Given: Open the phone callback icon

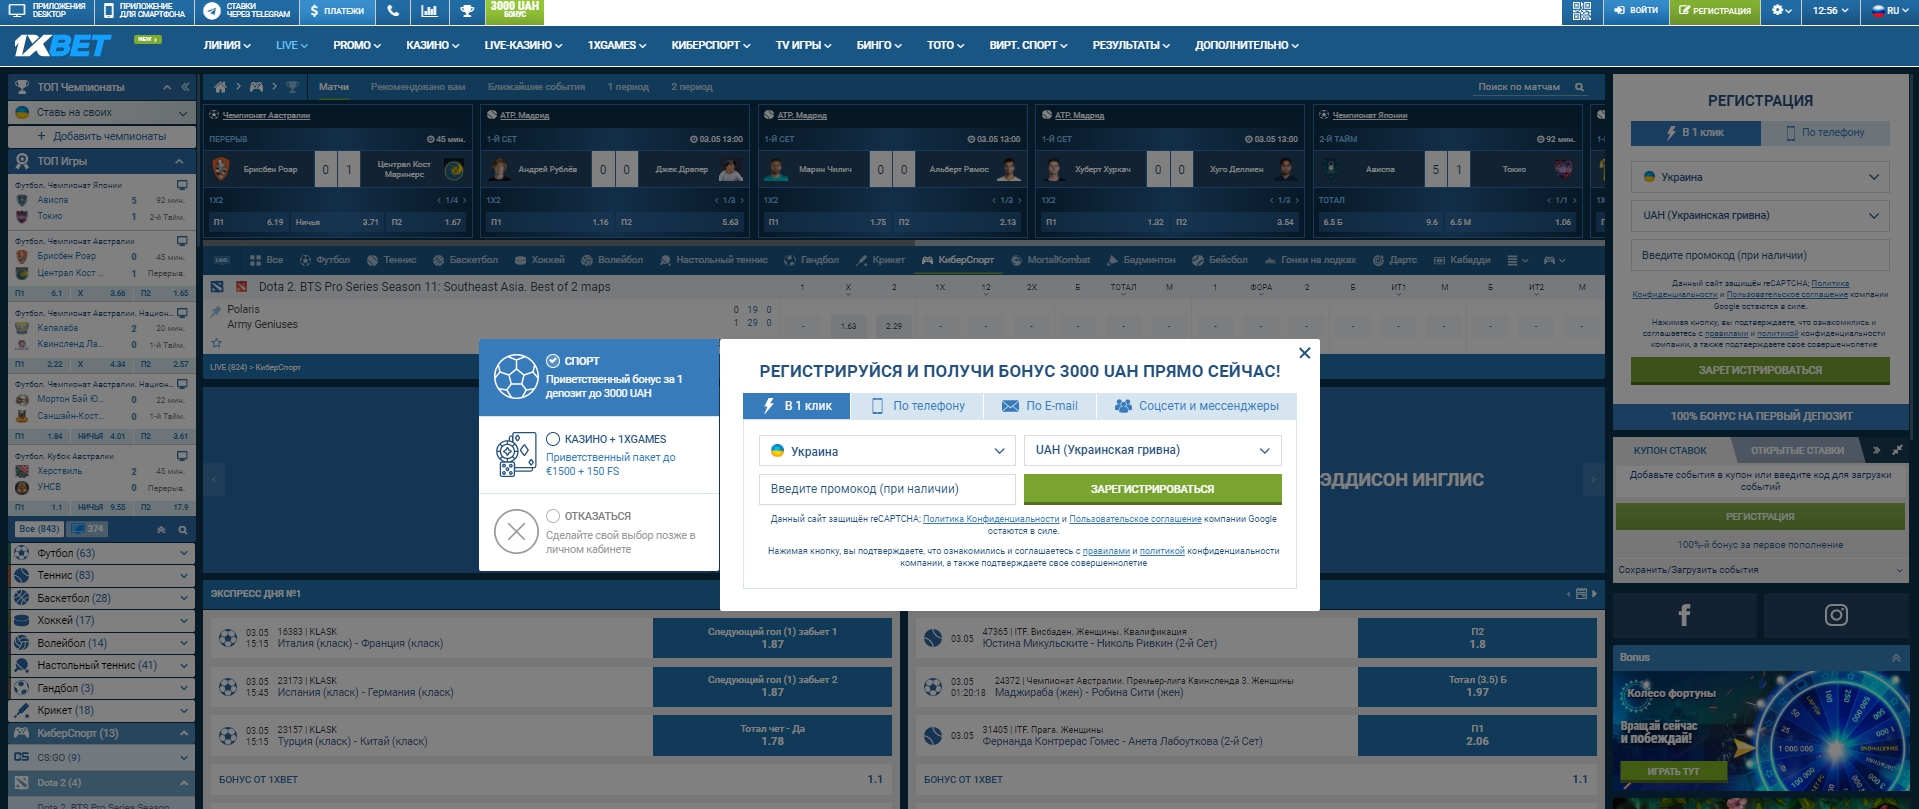Looking at the screenshot, I should (x=393, y=11).
